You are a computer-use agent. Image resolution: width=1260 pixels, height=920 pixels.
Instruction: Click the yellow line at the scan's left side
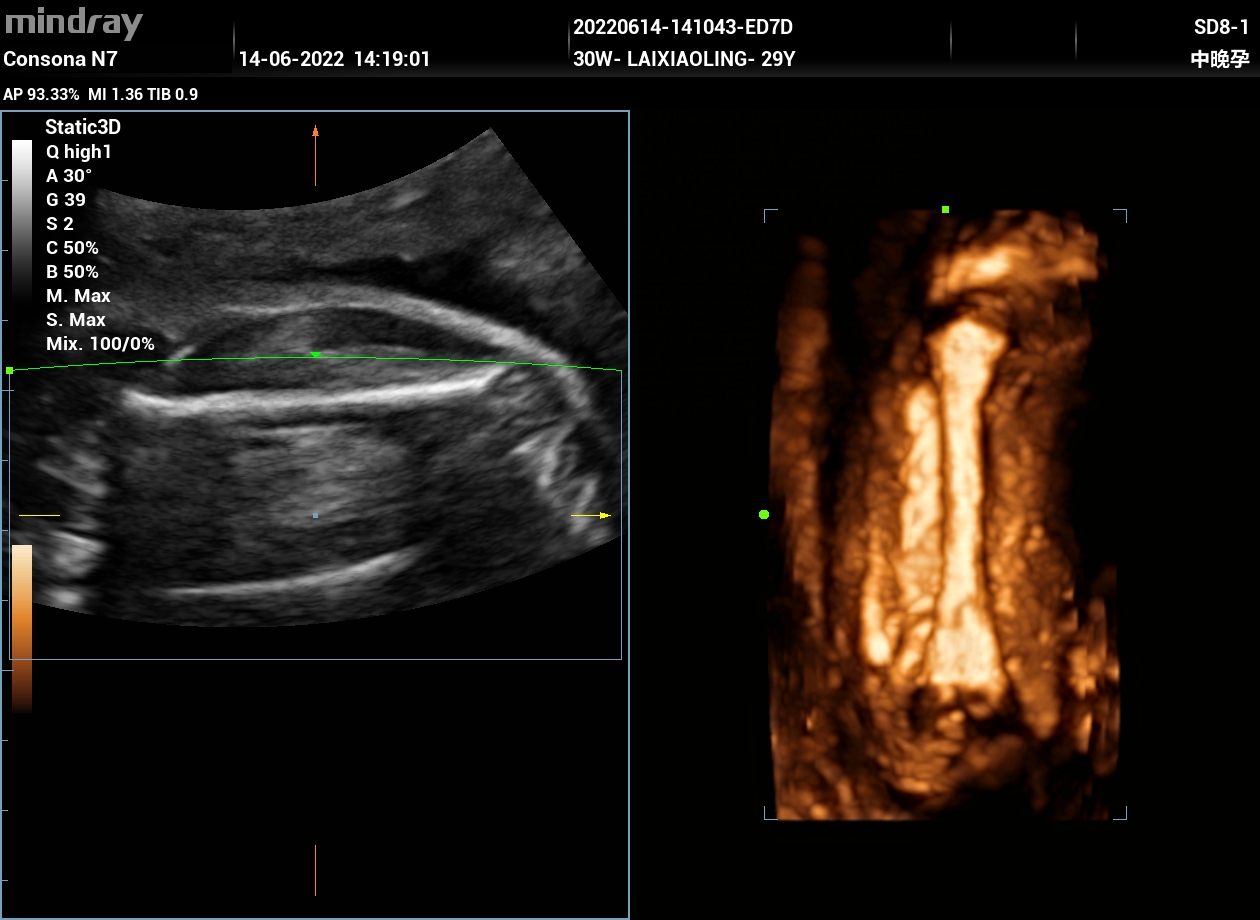pyautogui.click(x=40, y=515)
